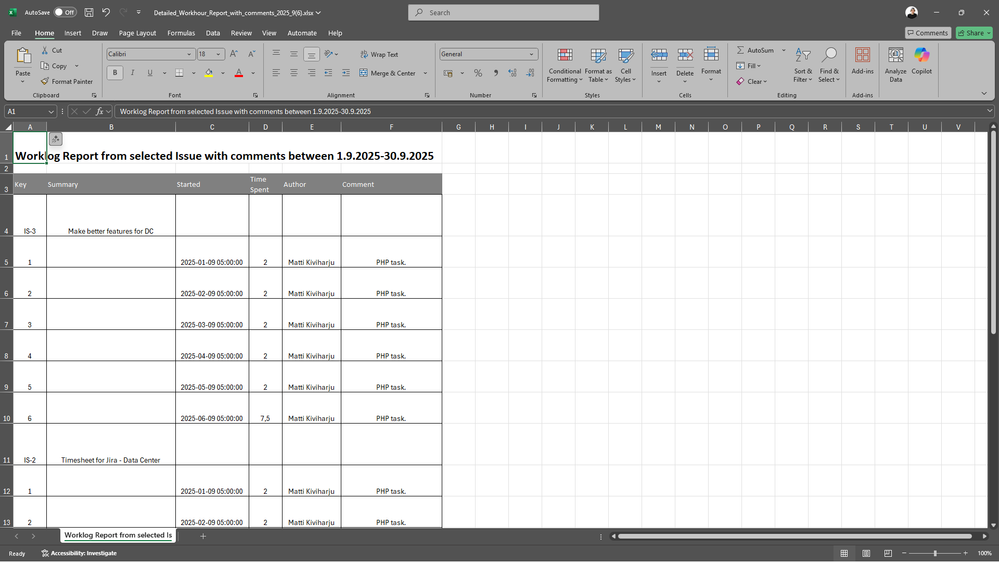Viewport: 999px width, 562px height.
Task: Switch to the Page Layout tab
Action: (x=137, y=33)
